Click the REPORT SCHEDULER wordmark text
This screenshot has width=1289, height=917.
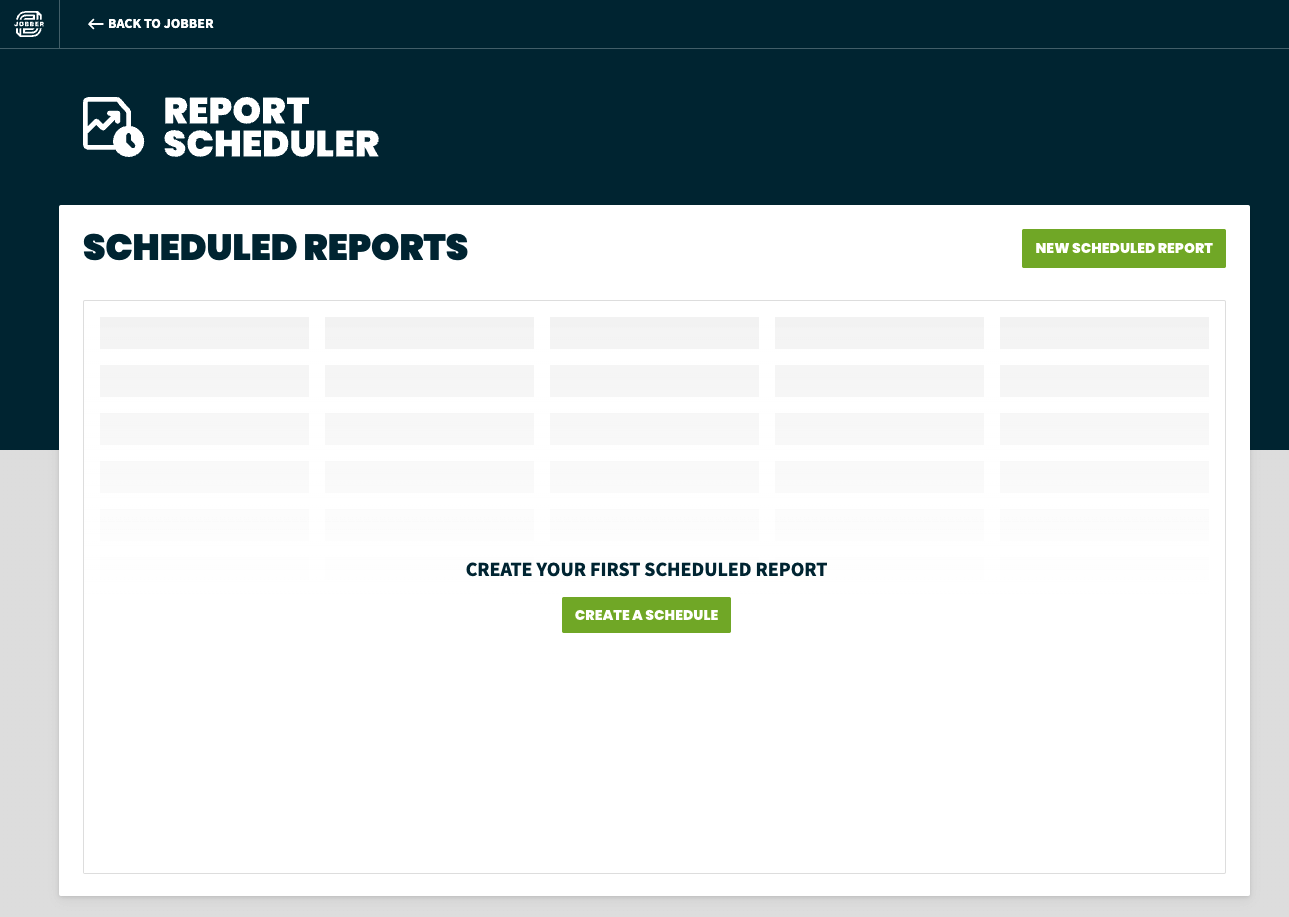[272, 126]
